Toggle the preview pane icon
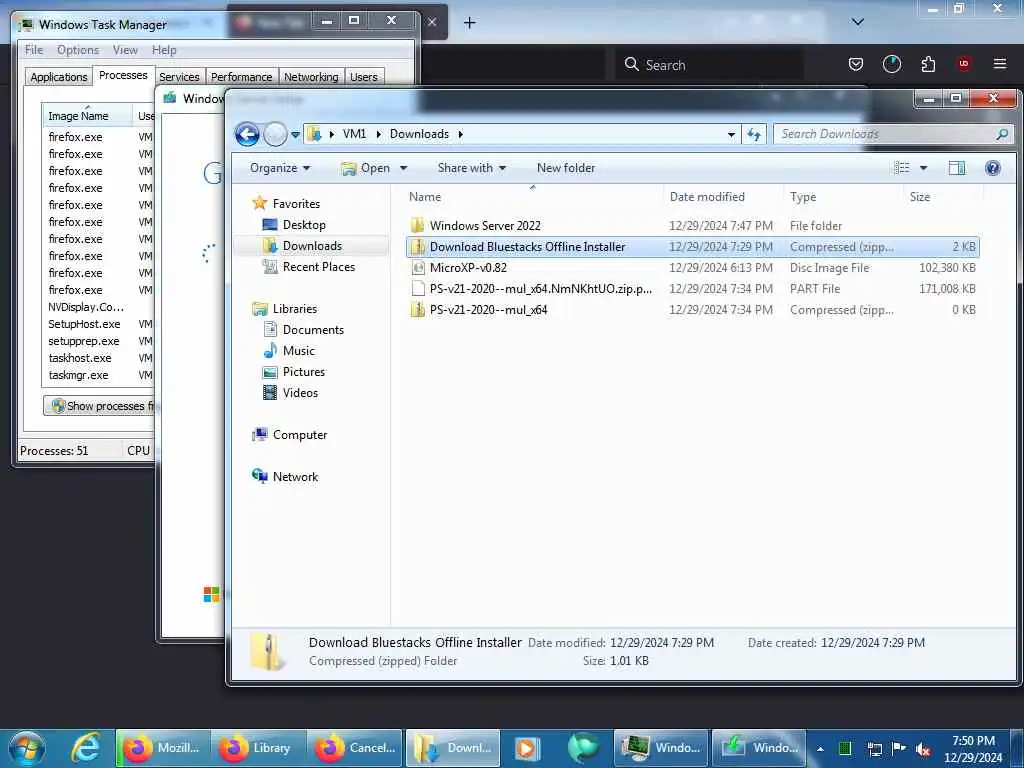Screen dimensions: 1024x768 coord(957,168)
